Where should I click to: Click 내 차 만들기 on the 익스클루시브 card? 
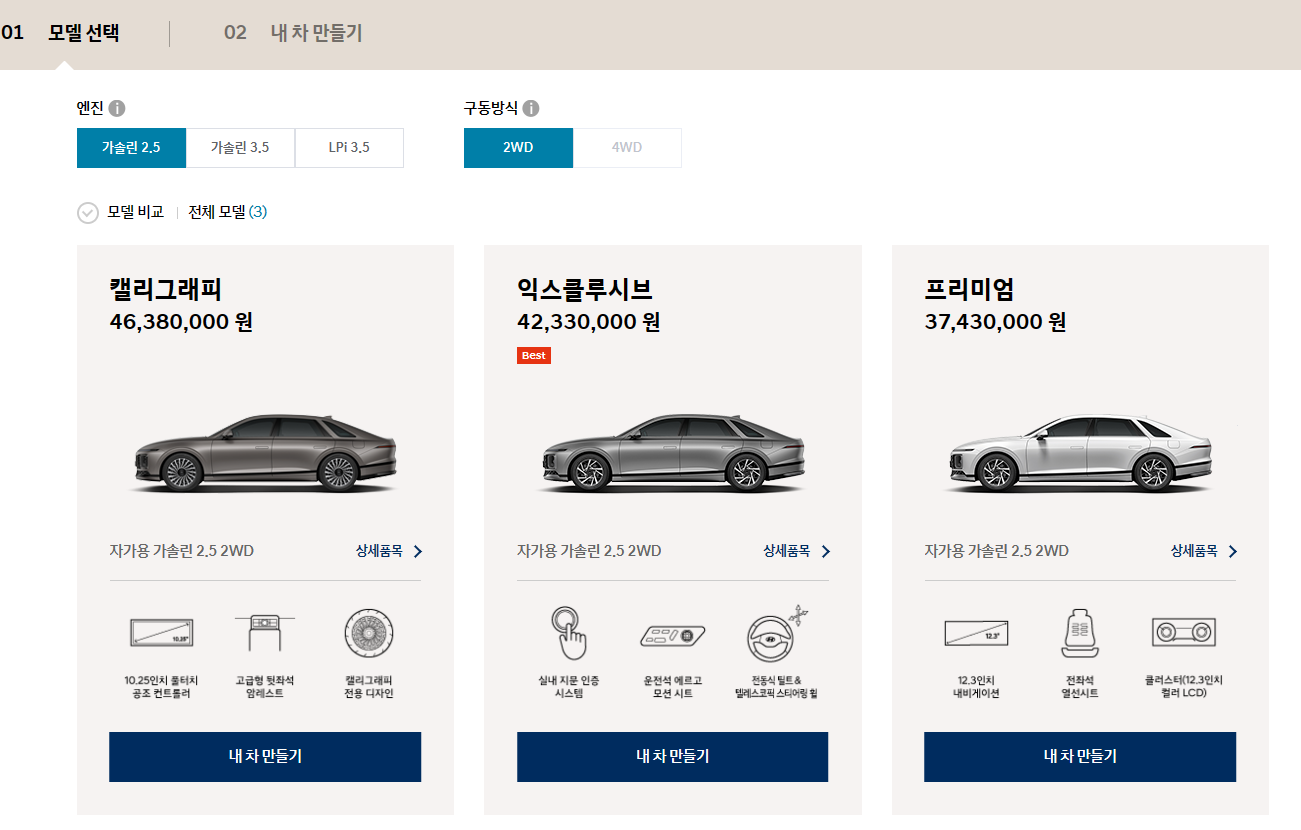(671, 757)
